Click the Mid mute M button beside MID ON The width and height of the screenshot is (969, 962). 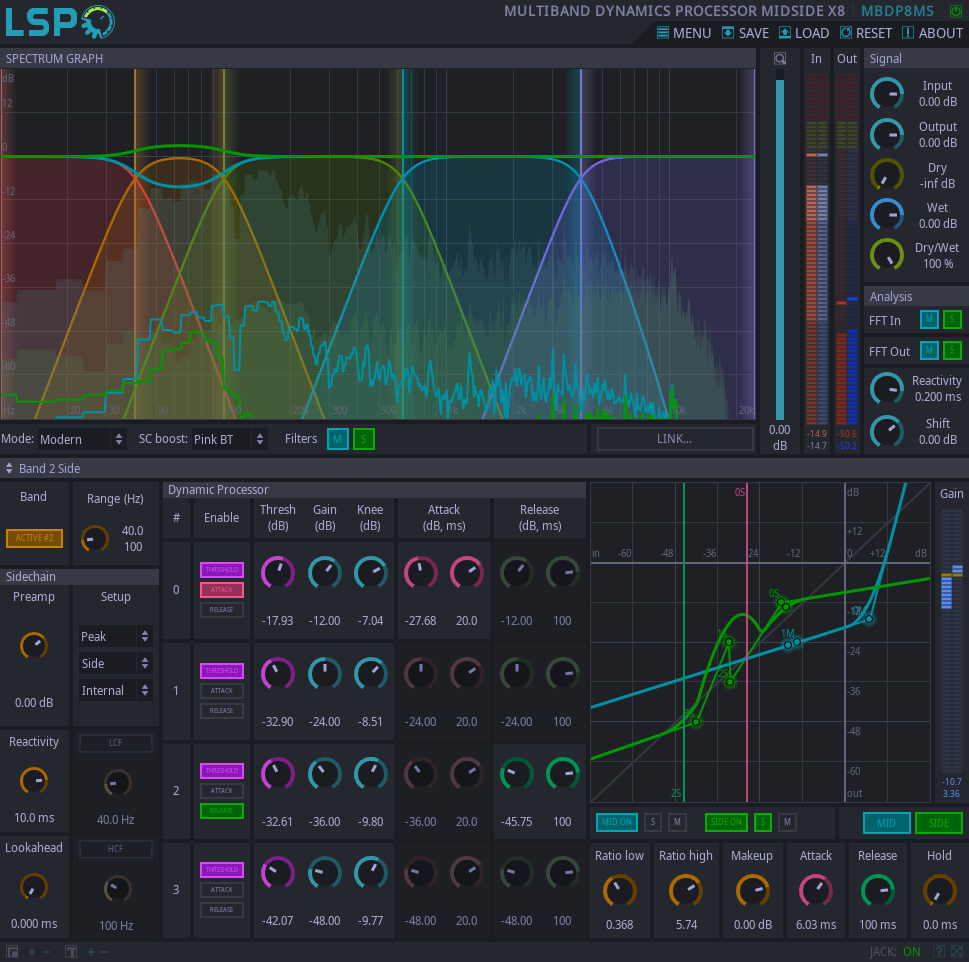[677, 822]
